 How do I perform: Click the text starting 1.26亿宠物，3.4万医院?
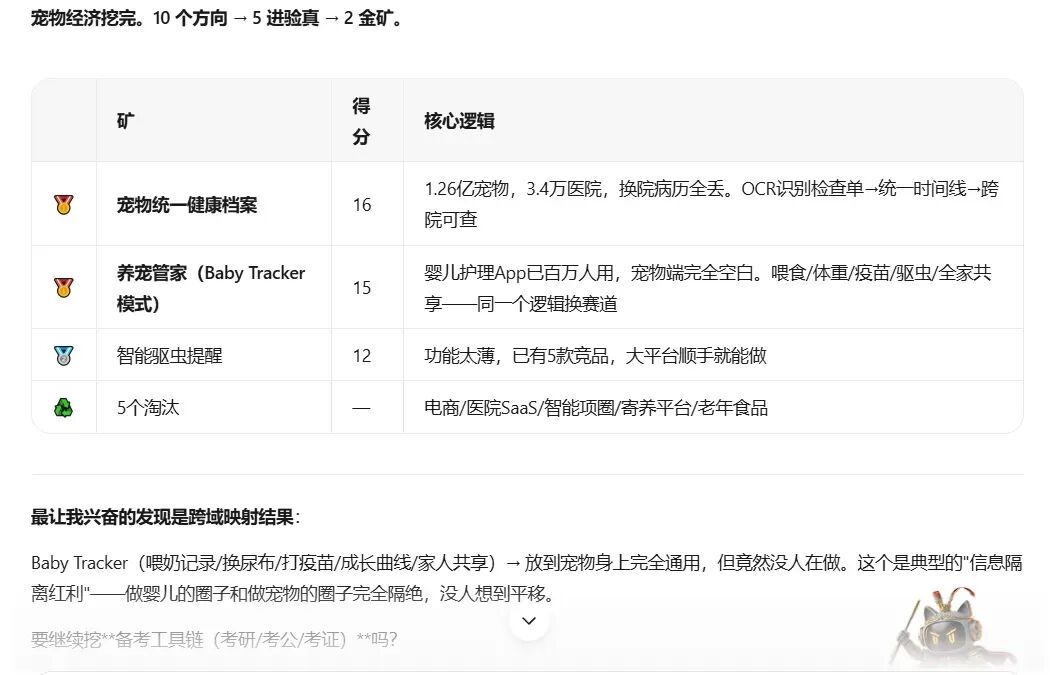[x=711, y=204]
